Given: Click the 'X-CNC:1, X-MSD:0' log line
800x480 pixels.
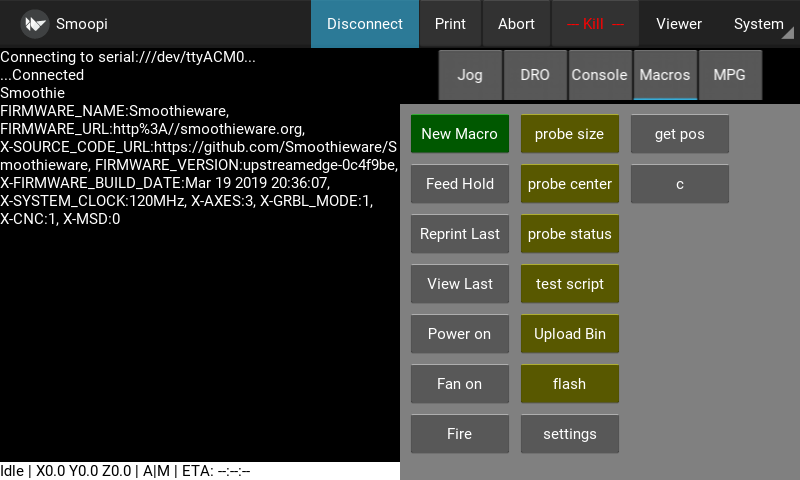Looking at the screenshot, I should [x=60, y=219].
